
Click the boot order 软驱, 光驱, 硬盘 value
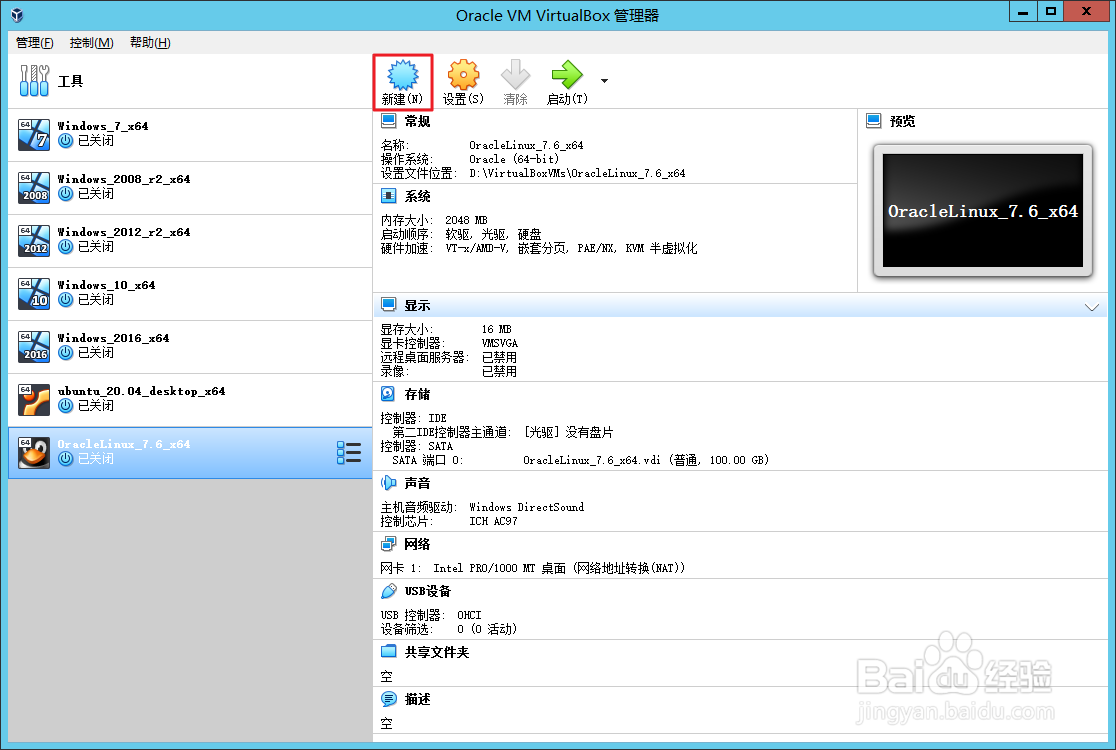coord(493,234)
